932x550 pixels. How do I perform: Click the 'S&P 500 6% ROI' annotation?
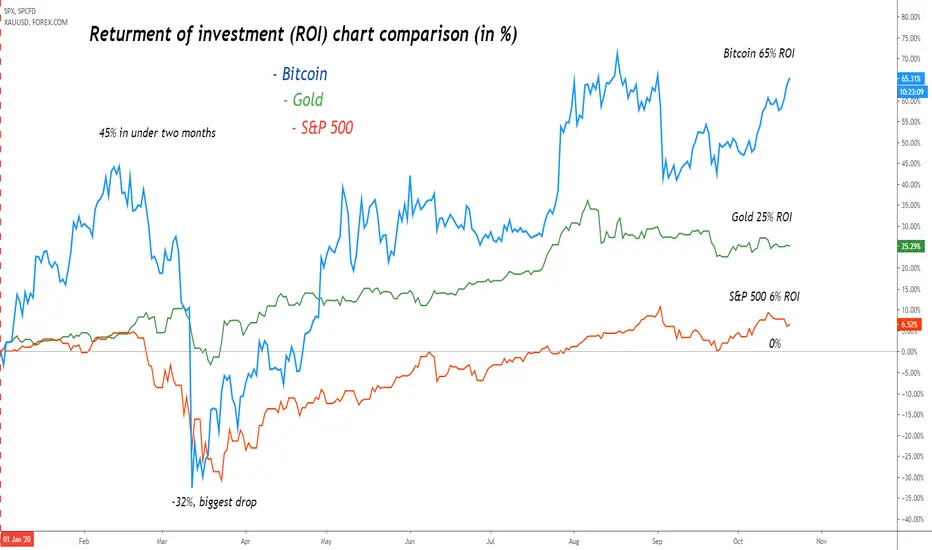point(764,296)
